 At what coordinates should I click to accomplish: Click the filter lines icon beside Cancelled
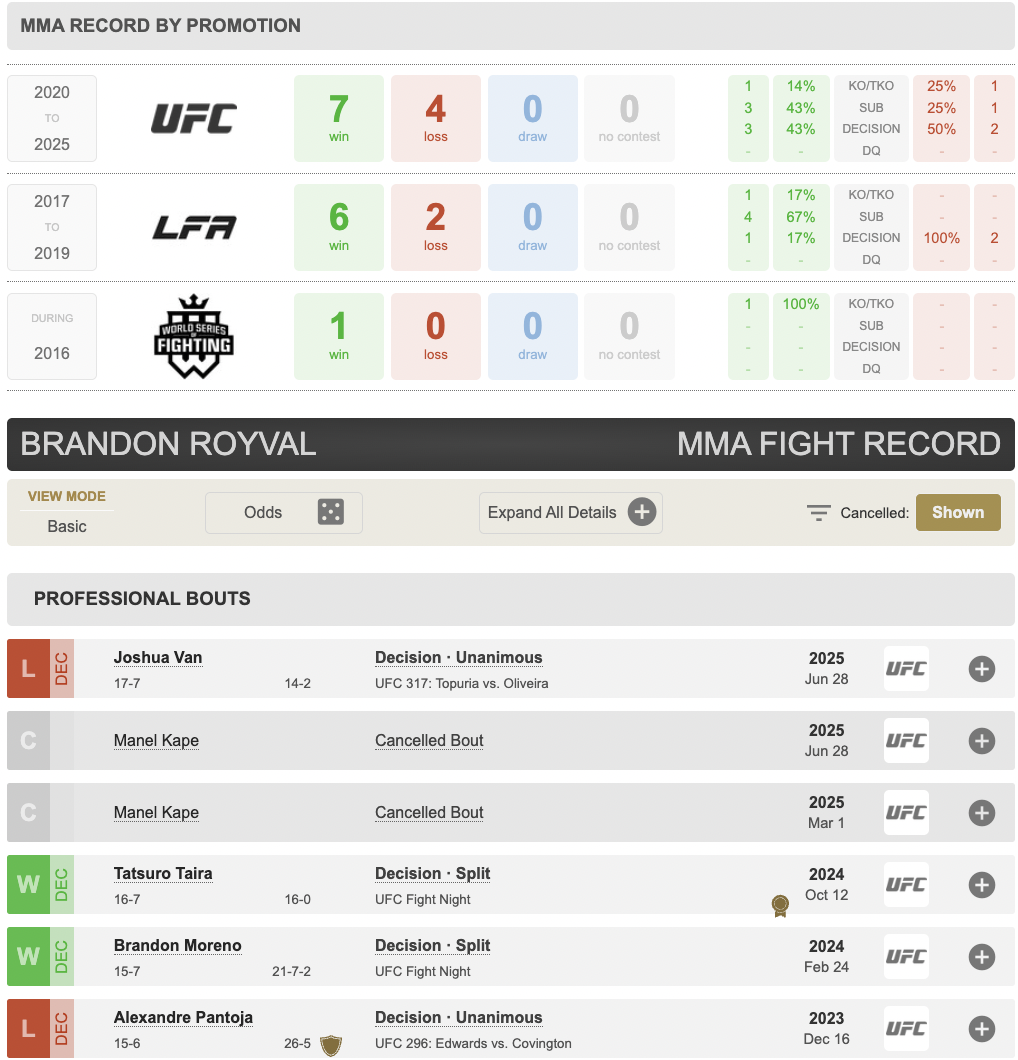click(x=819, y=513)
